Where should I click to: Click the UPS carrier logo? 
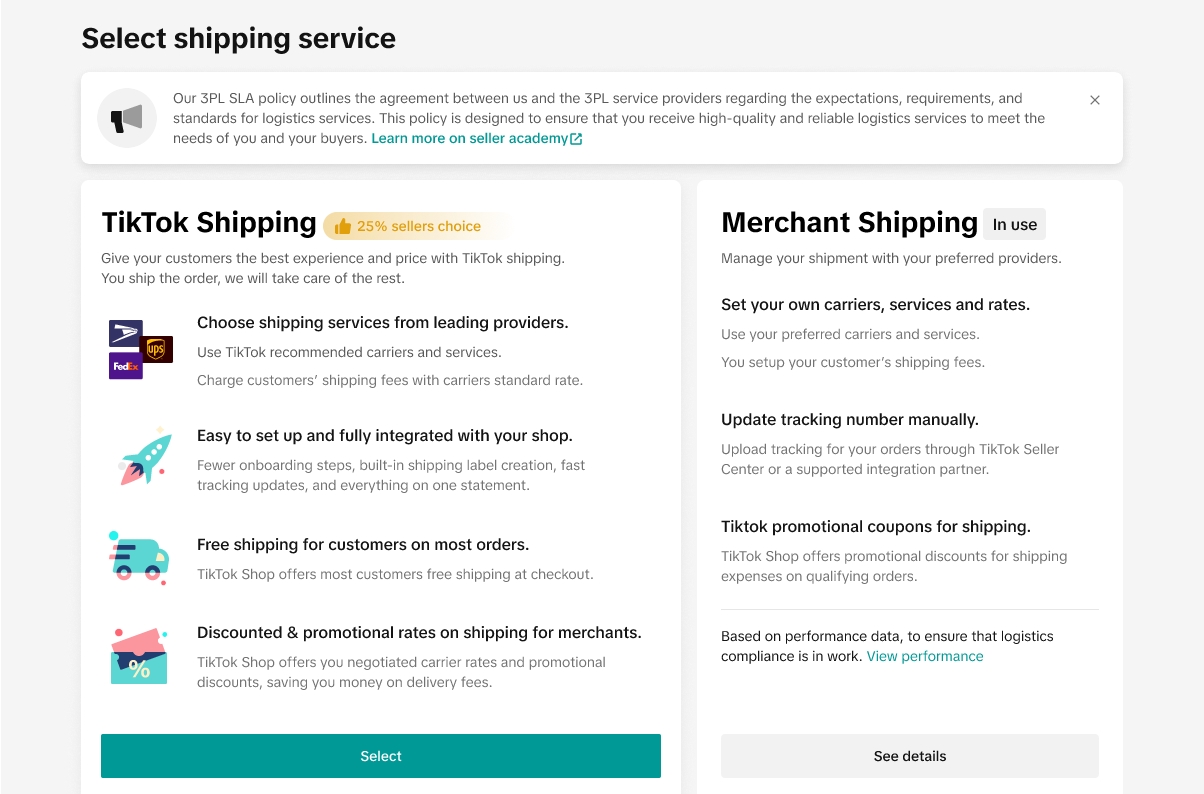[157, 349]
